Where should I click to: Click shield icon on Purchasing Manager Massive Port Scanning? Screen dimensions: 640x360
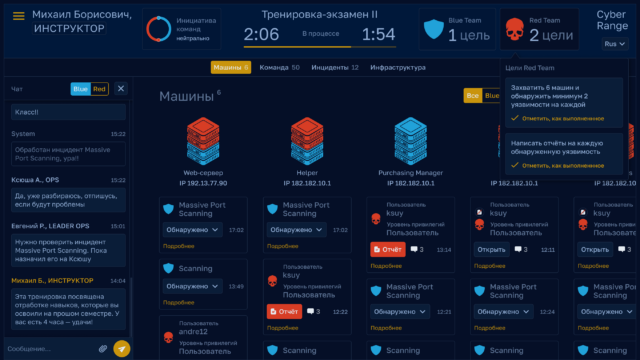[376, 291]
